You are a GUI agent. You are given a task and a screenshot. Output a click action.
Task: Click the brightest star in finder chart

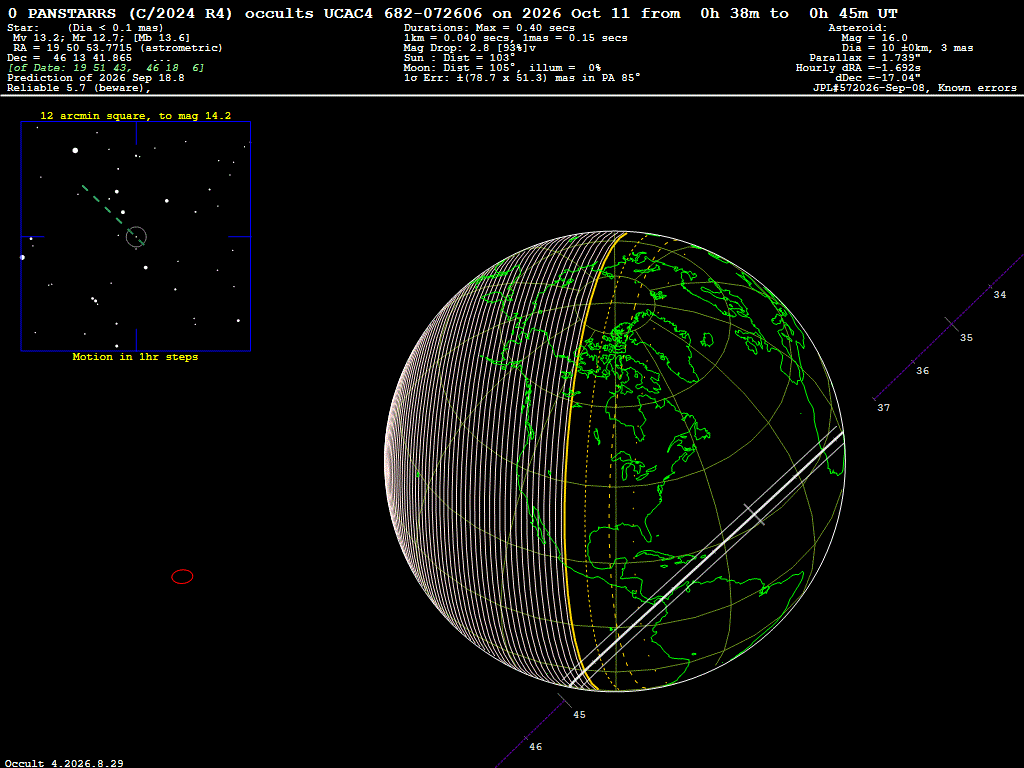(x=75, y=150)
